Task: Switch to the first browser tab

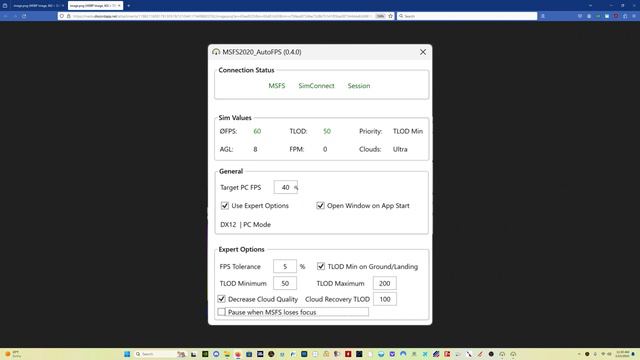Action: (x=37, y=6)
